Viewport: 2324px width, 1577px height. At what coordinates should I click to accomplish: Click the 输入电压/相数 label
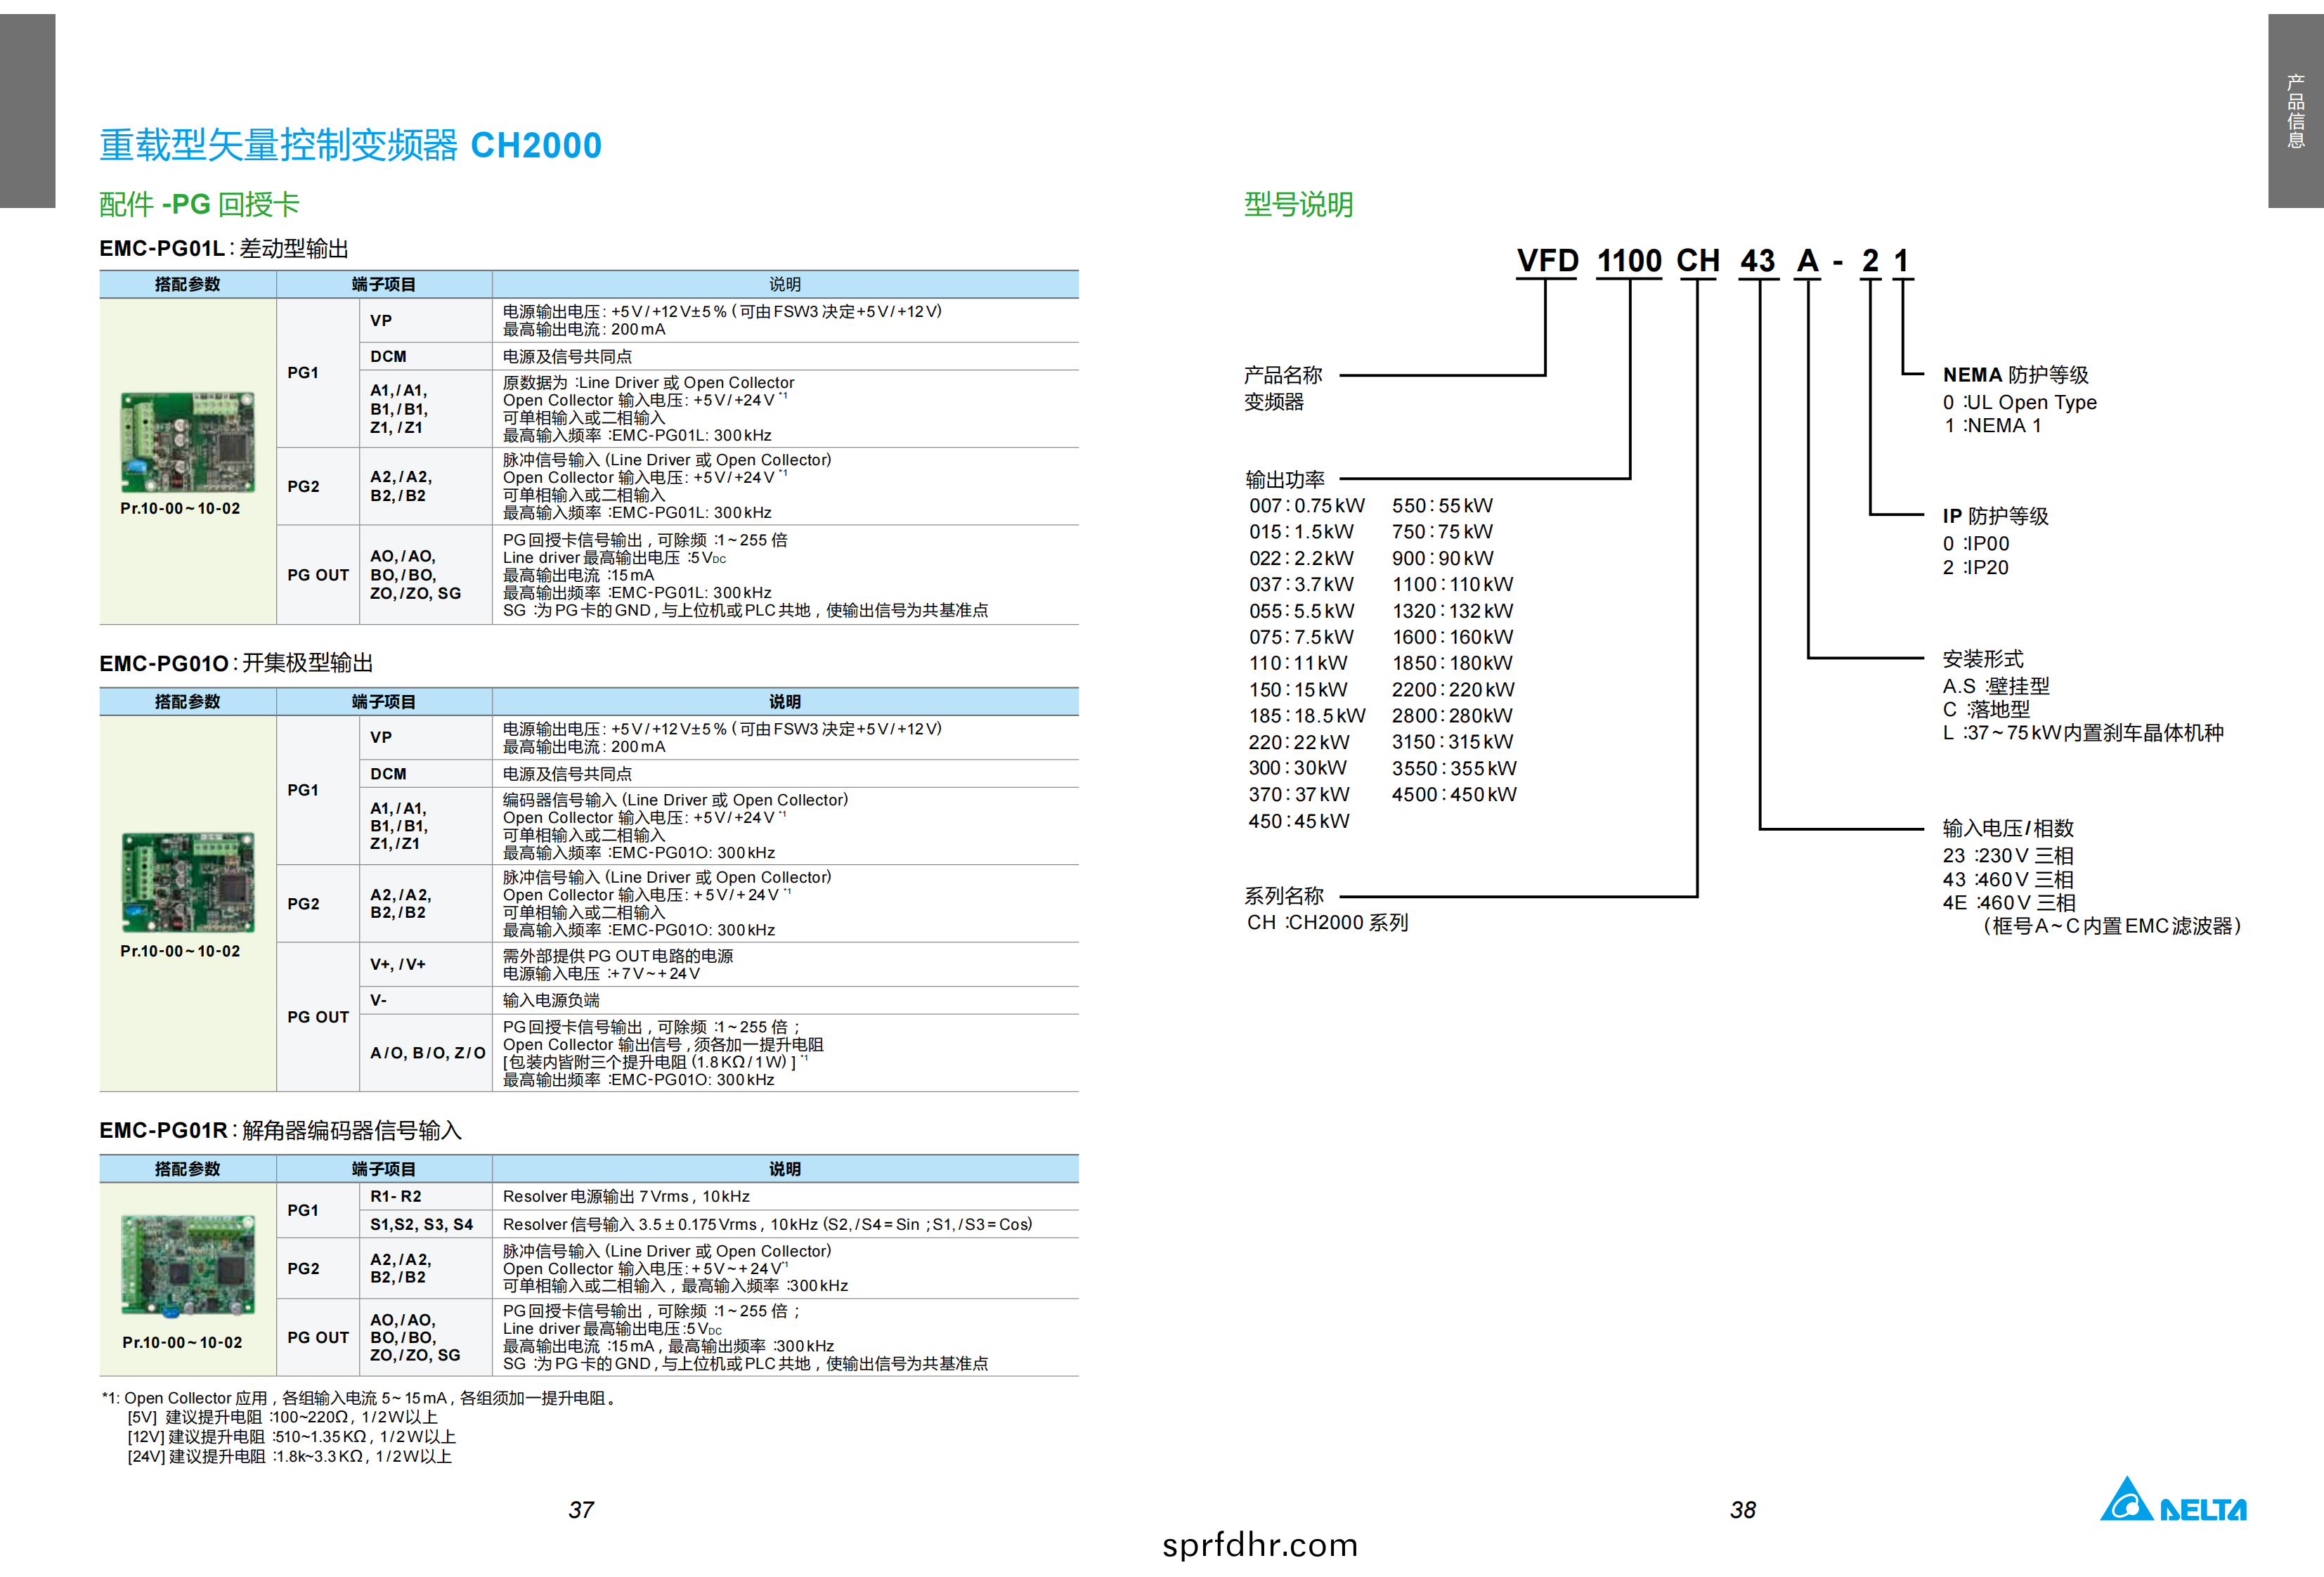pos(2008,828)
